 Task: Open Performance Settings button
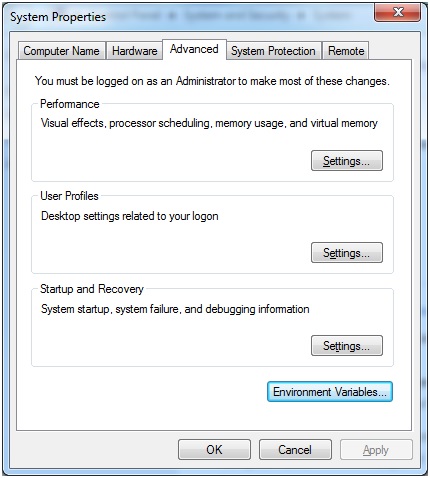(347, 161)
